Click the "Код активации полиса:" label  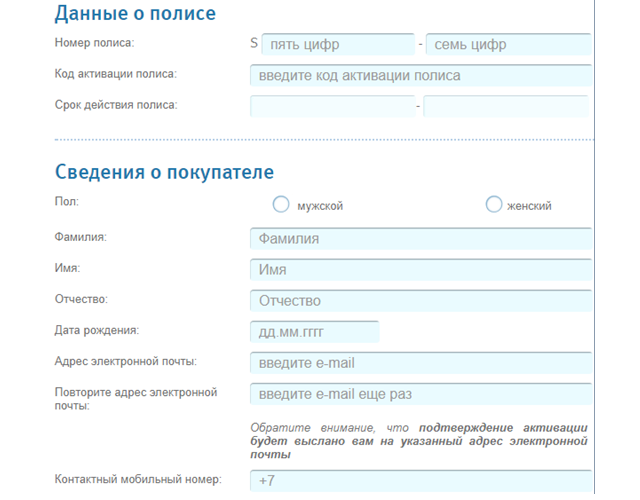(116, 74)
